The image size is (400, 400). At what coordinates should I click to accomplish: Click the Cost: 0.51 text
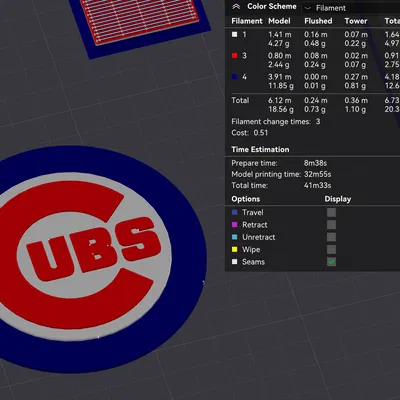(250, 133)
